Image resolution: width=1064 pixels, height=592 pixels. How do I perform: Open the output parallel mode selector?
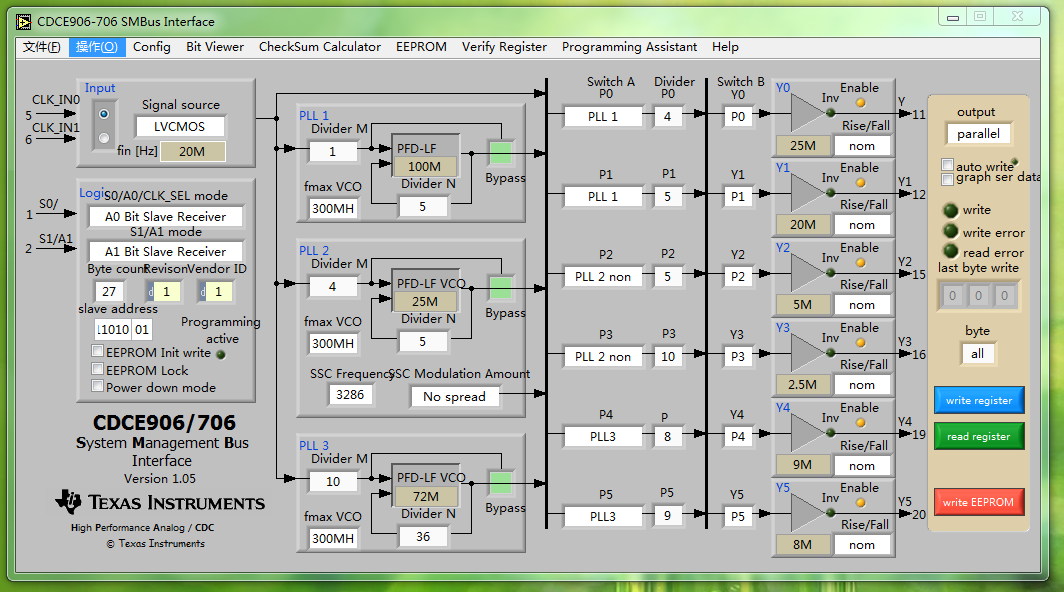[977, 133]
